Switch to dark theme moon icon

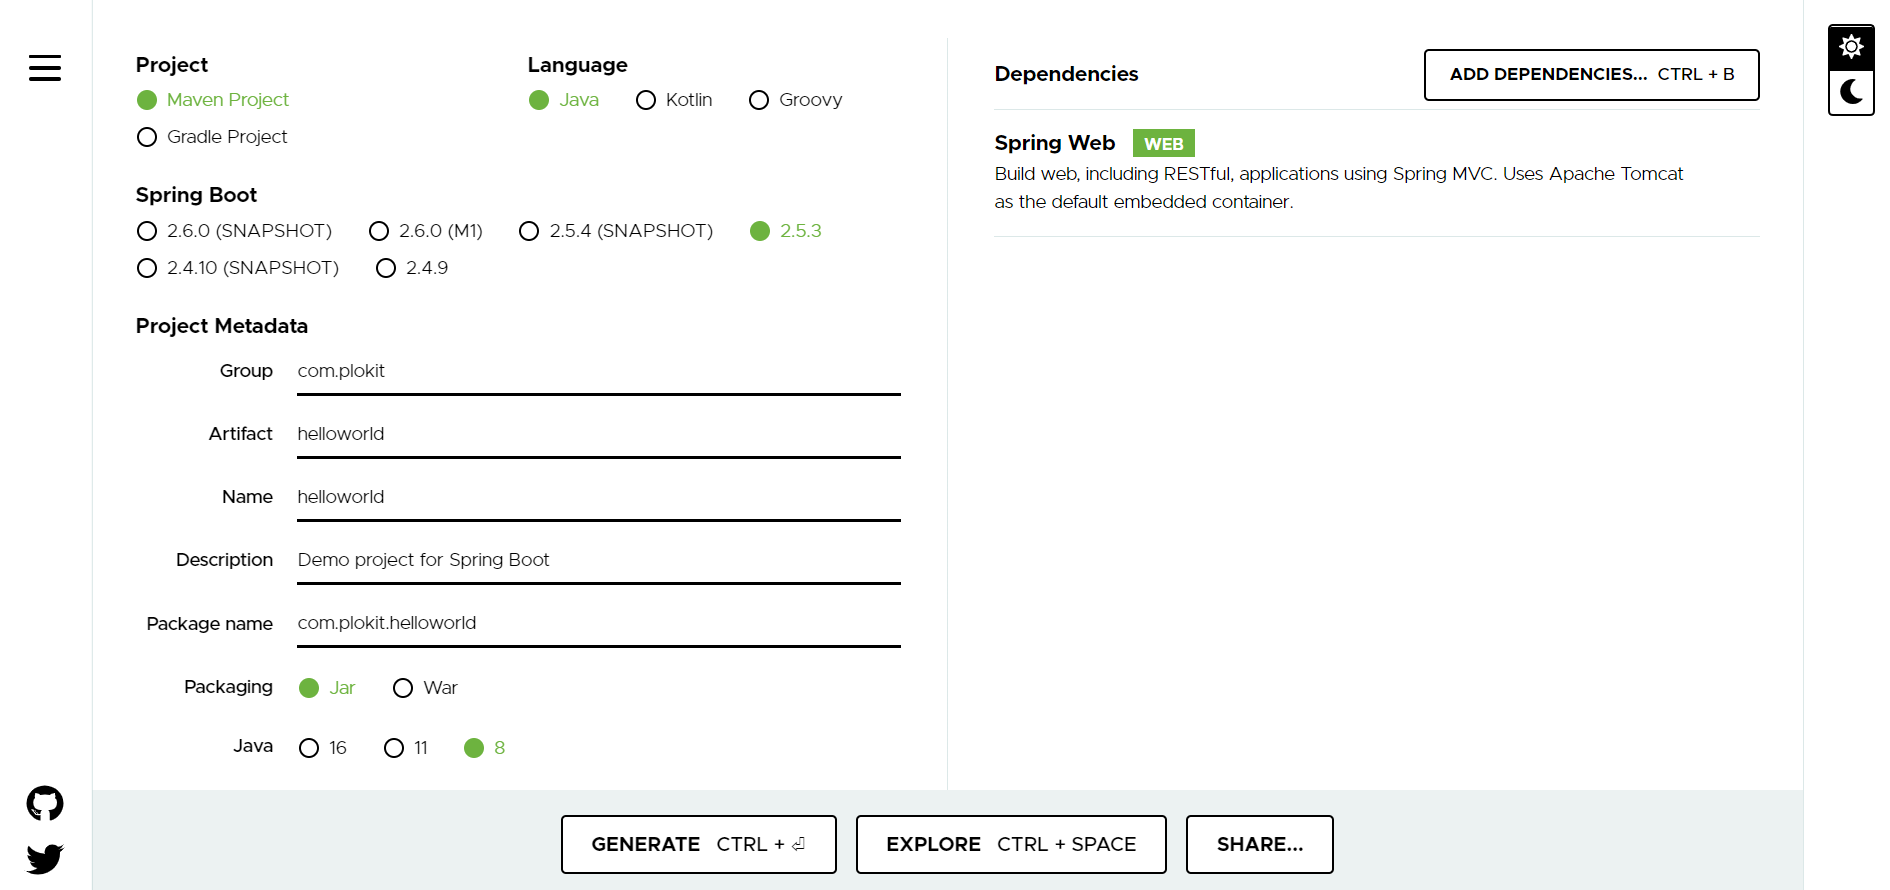tap(1851, 92)
